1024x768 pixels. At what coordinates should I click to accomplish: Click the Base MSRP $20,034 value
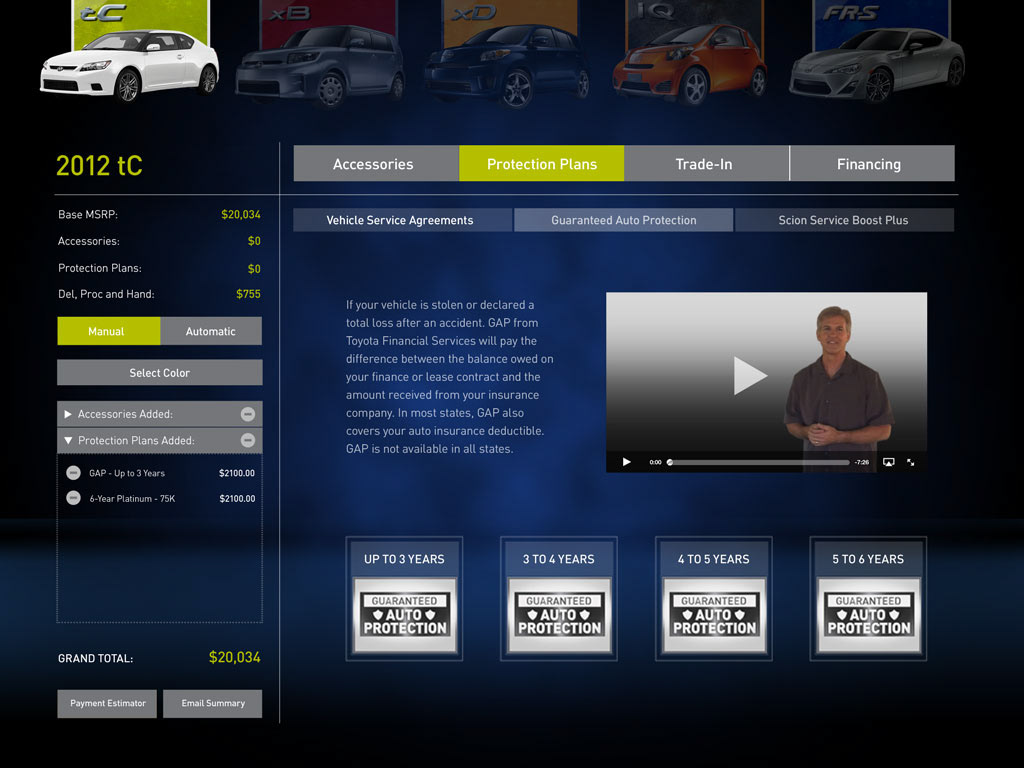pos(241,214)
